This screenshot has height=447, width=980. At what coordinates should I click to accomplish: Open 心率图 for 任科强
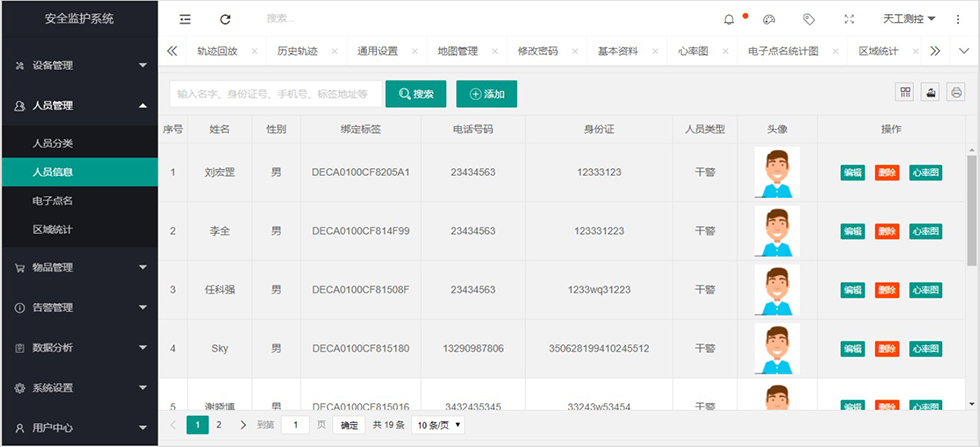(x=926, y=290)
